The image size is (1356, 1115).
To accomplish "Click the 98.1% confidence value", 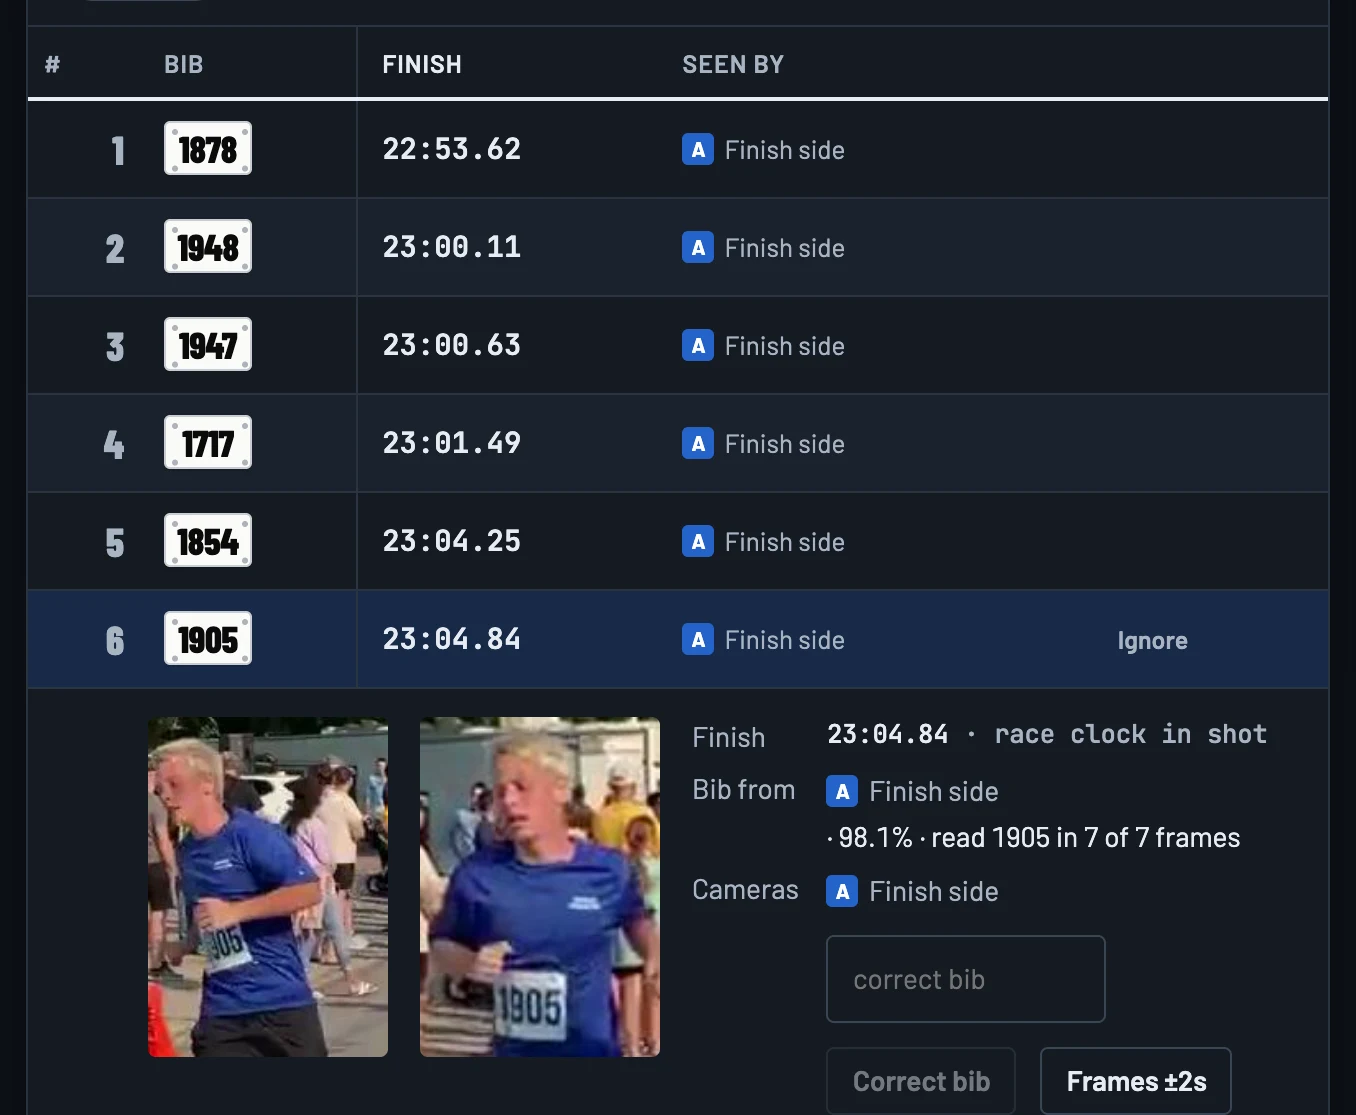I will [875, 837].
